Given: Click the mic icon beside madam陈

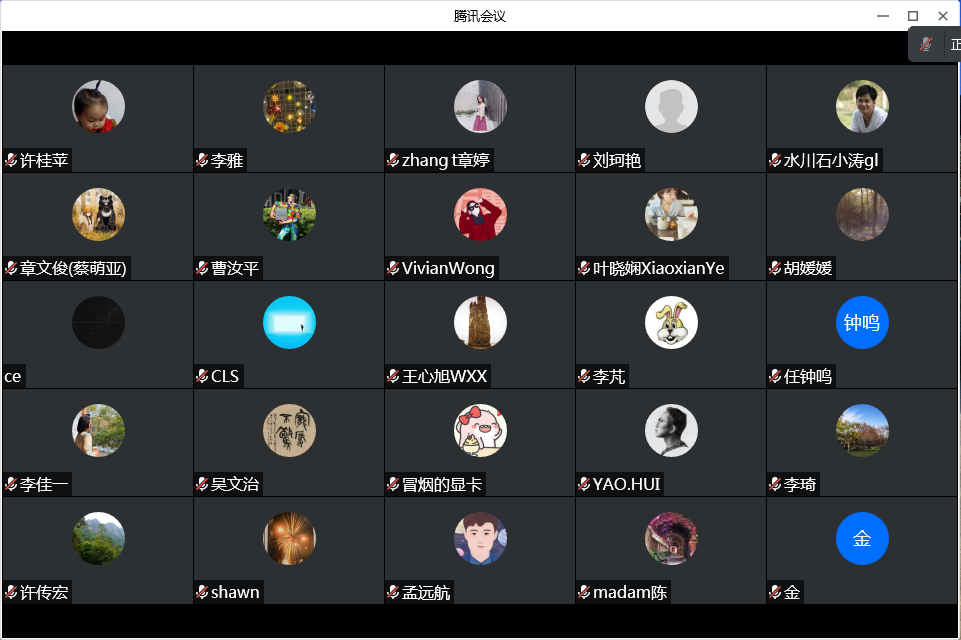Looking at the screenshot, I should [585, 592].
